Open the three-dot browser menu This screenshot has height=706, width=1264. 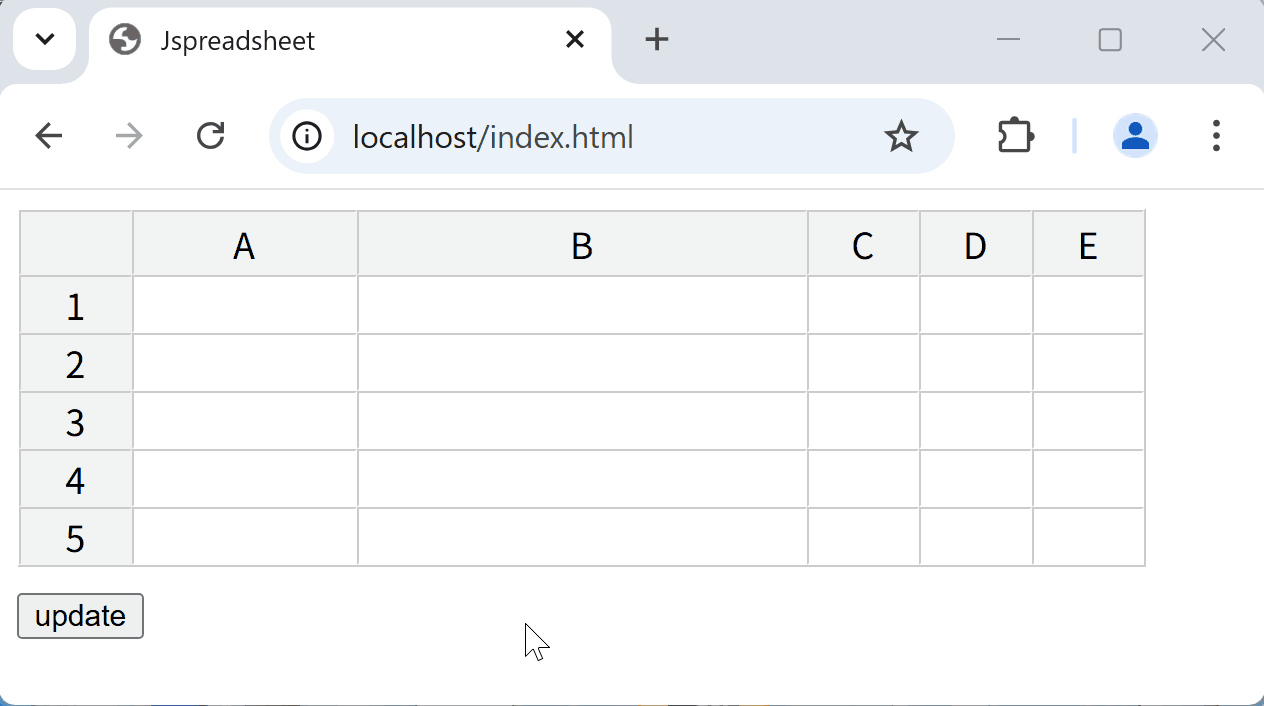tap(1215, 135)
